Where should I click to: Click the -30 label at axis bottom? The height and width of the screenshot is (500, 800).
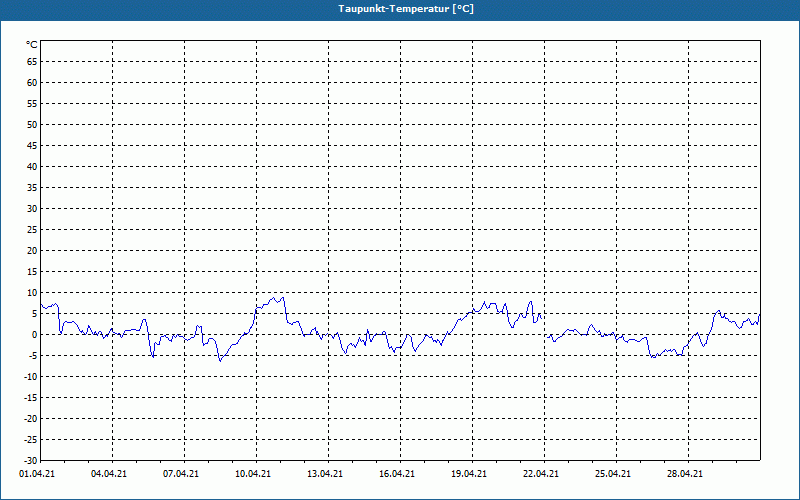[30, 460]
